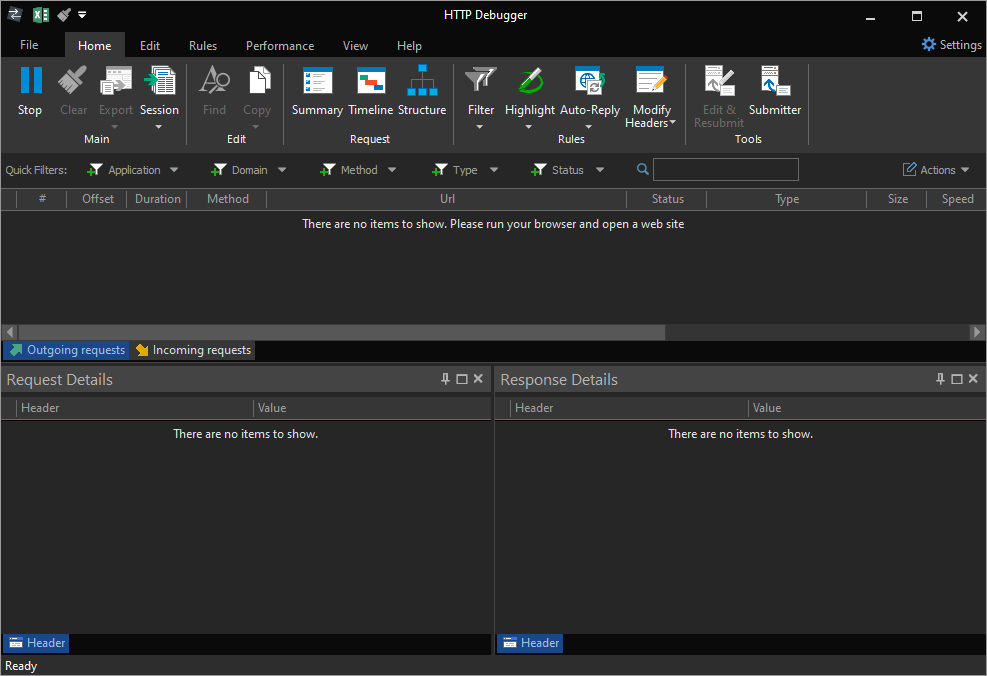The width and height of the screenshot is (987, 676).
Task: Open the Summary view icon
Action: (317, 81)
